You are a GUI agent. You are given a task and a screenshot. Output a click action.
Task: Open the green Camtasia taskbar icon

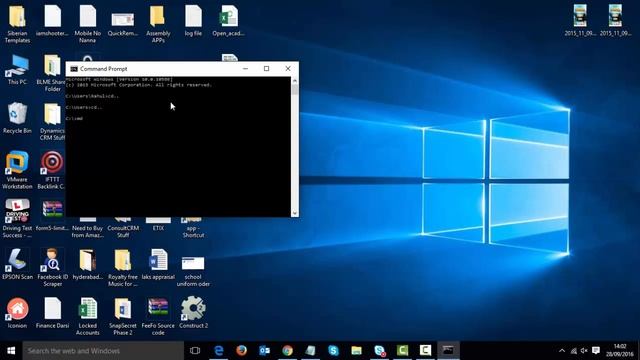pyautogui.click(x=402, y=350)
